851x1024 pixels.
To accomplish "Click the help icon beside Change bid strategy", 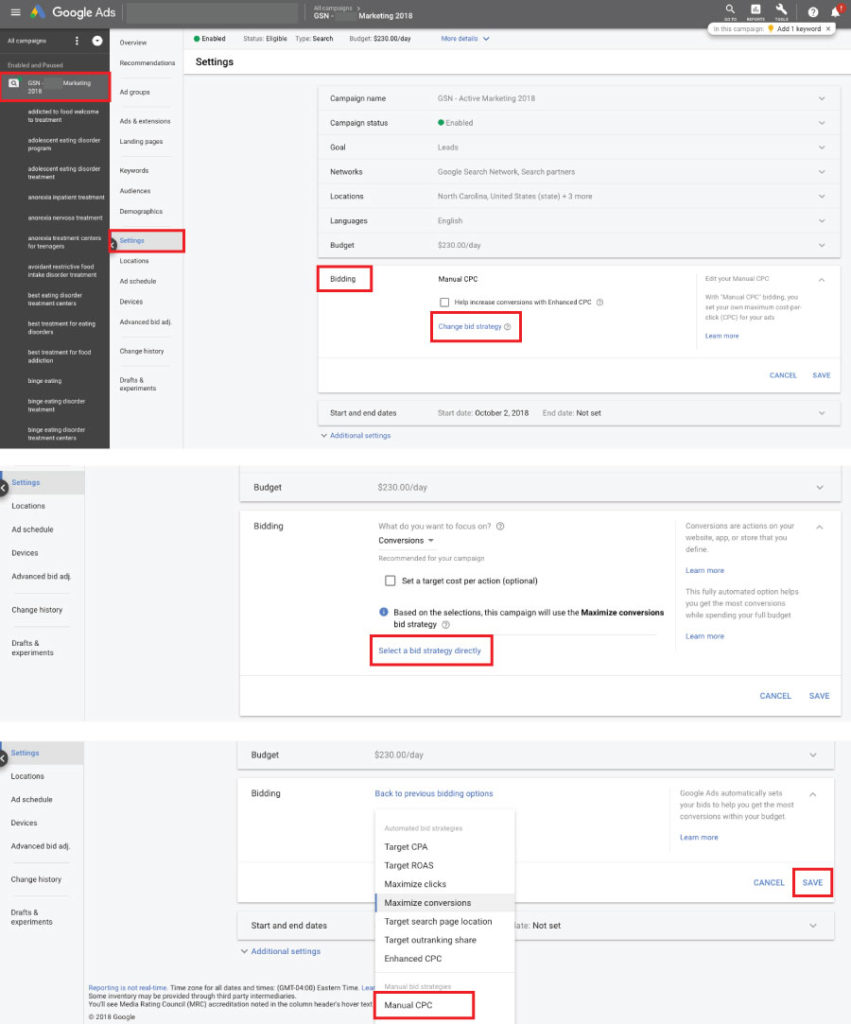I will (507, 327).
